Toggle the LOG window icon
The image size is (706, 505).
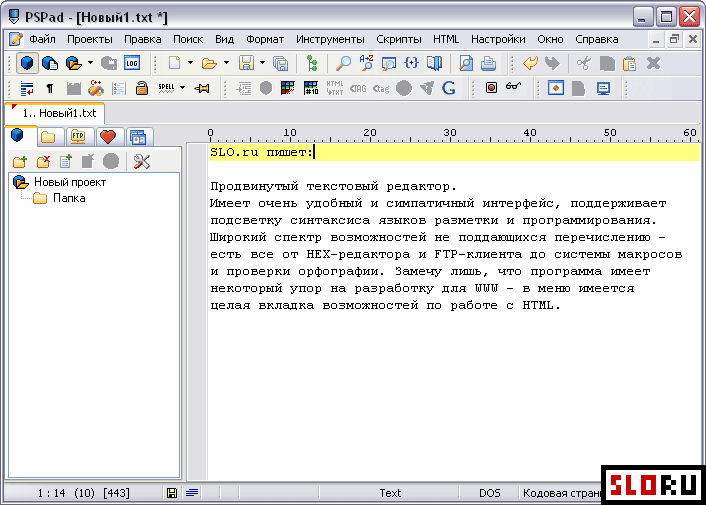point(132,63)
